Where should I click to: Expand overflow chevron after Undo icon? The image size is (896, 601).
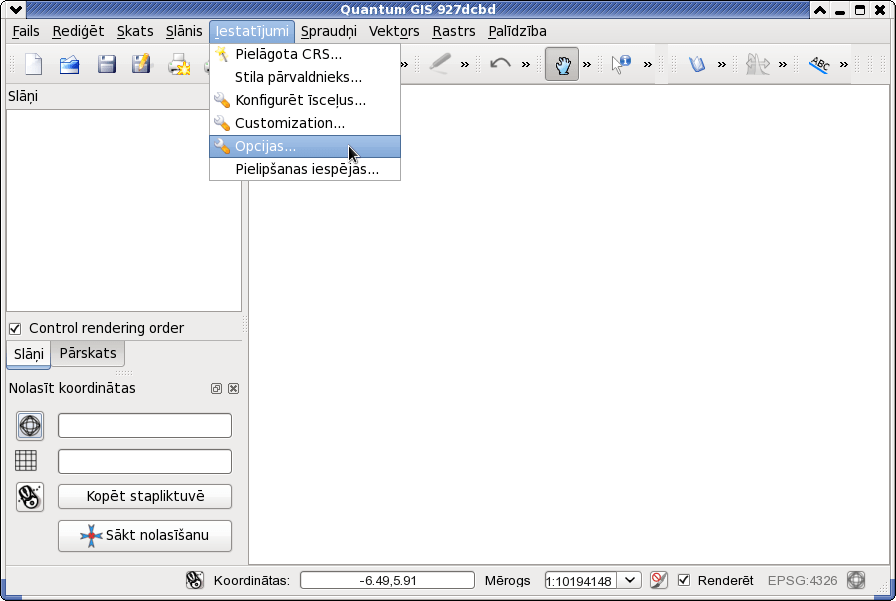click(x=526, y=65)
